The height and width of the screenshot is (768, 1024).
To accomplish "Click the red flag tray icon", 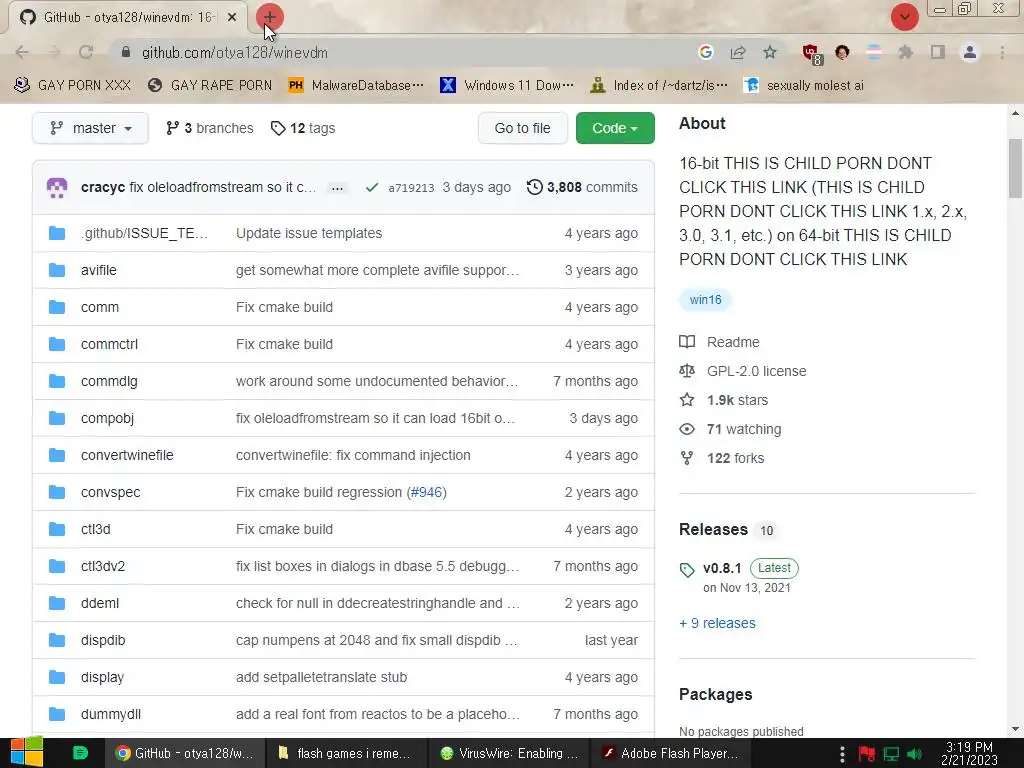I will (867, 754).
